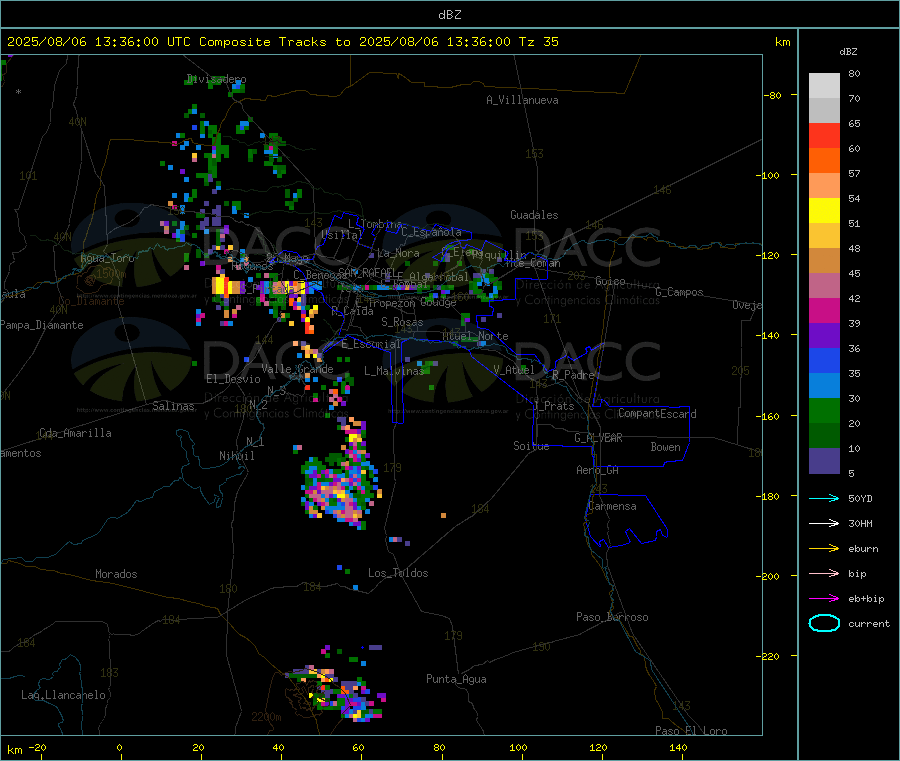Click the 'Morados' map label
This screenshot has width=900, height=761.
(117, 574)
